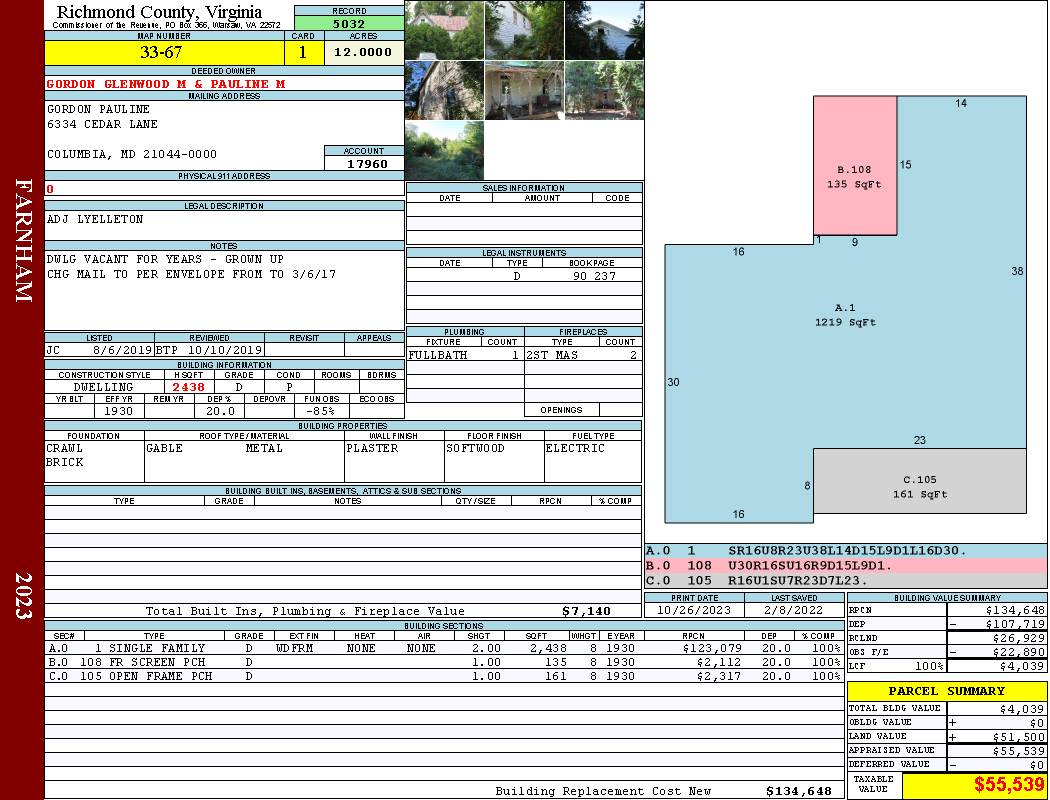Click note DWLG VACANT FOR YEARS - GROWN UP
Viewport: 1050px width, 800px height.
(x=165, y=259)
